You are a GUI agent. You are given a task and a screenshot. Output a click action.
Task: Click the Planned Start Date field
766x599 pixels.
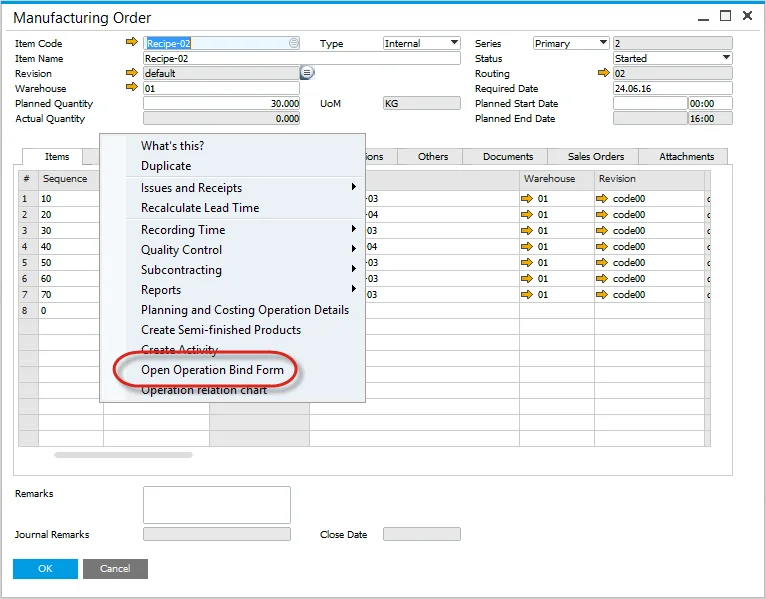pyautogui.click(x=650, y=104)
